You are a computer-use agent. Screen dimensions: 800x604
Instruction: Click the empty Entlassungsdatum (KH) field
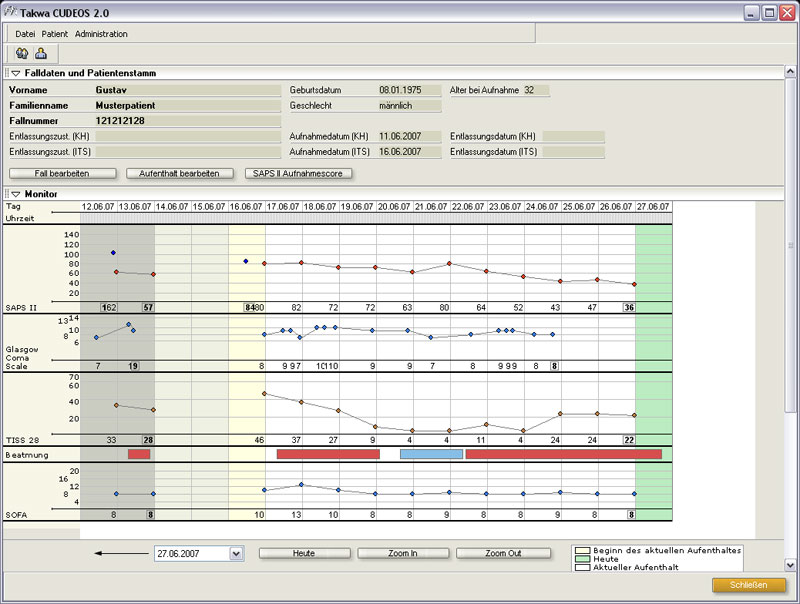click(x=573, y=136)
